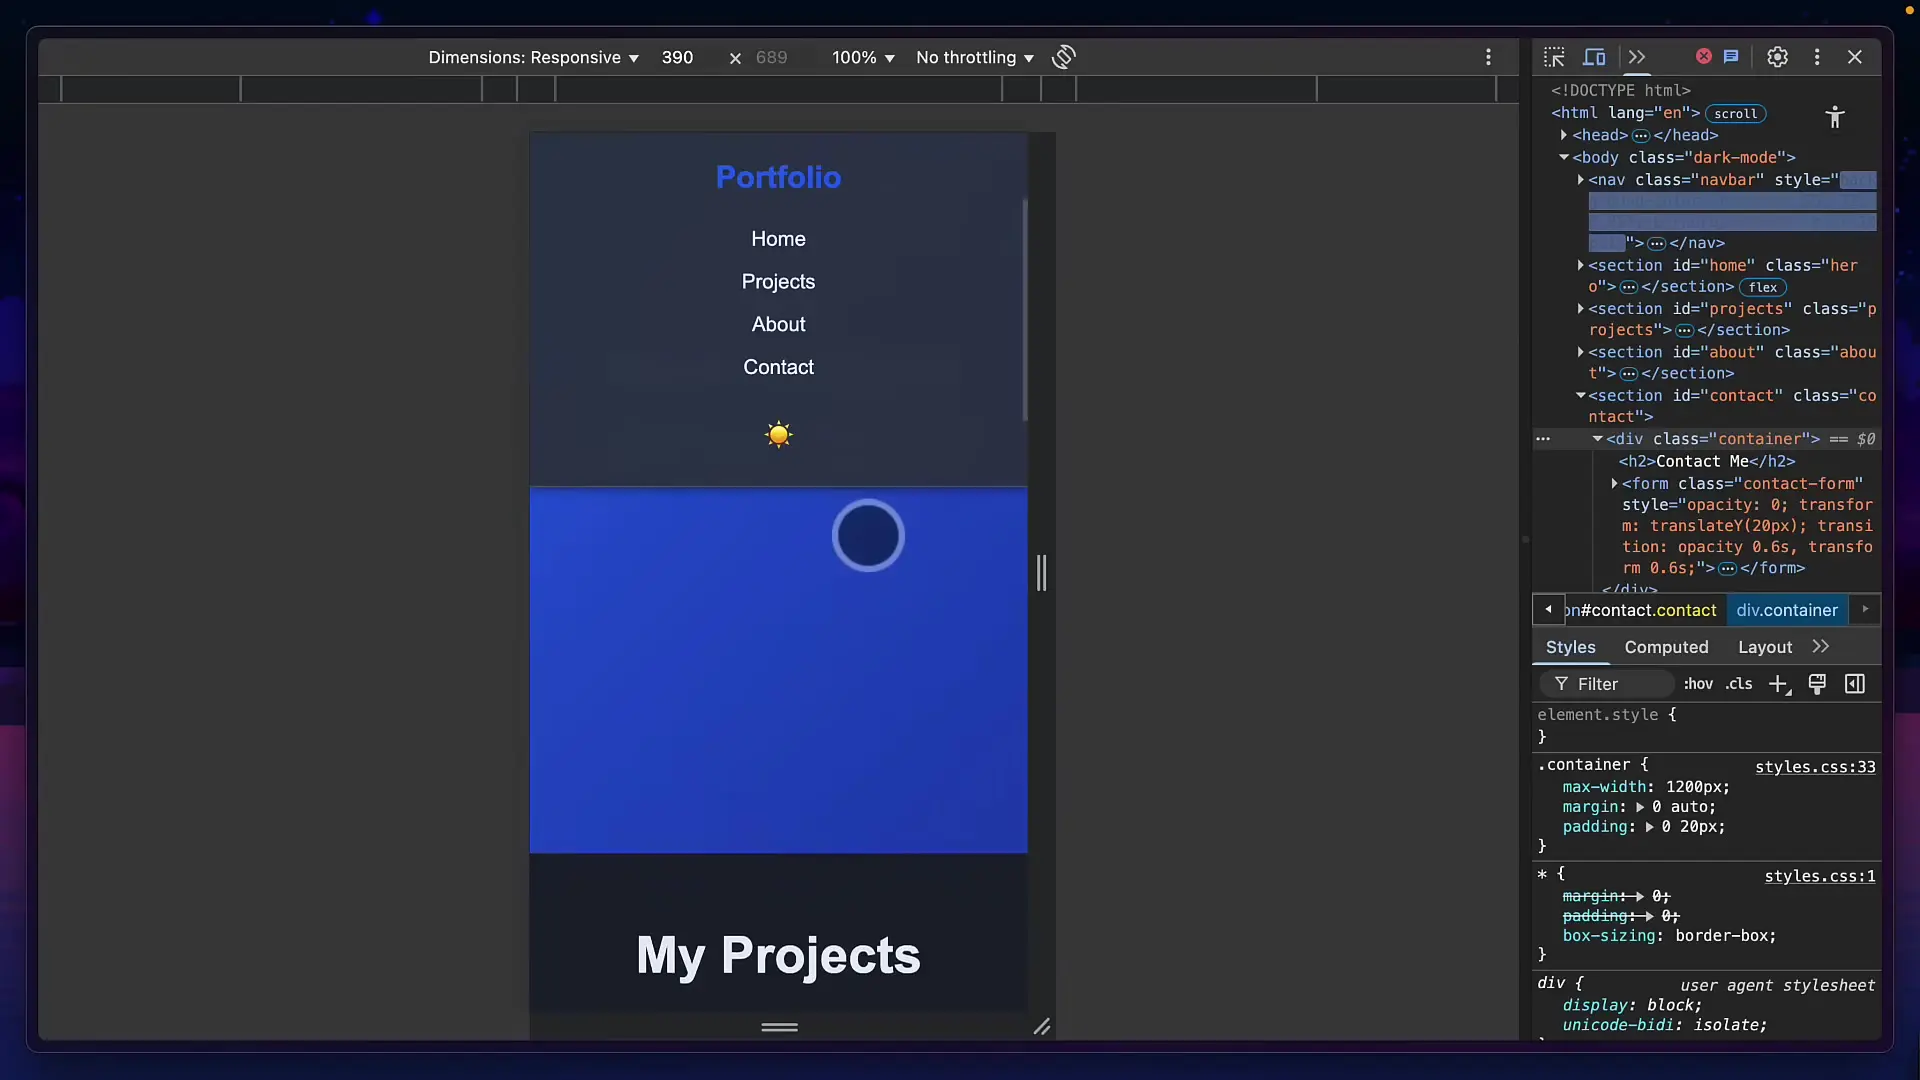Screen dimensions: 1920x1080
Task: Toggle the :hov element state panel
Action: click(x=1698, y=684)
